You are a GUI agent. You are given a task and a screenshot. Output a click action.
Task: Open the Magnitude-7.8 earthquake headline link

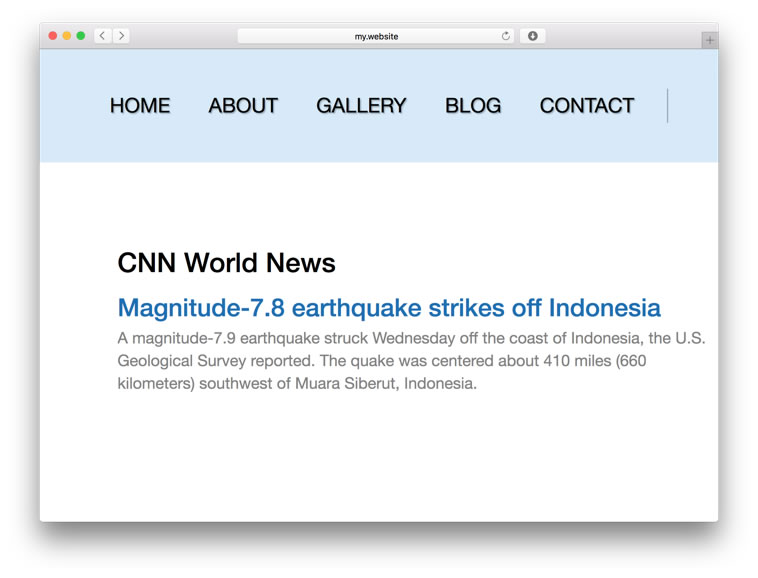389,307
